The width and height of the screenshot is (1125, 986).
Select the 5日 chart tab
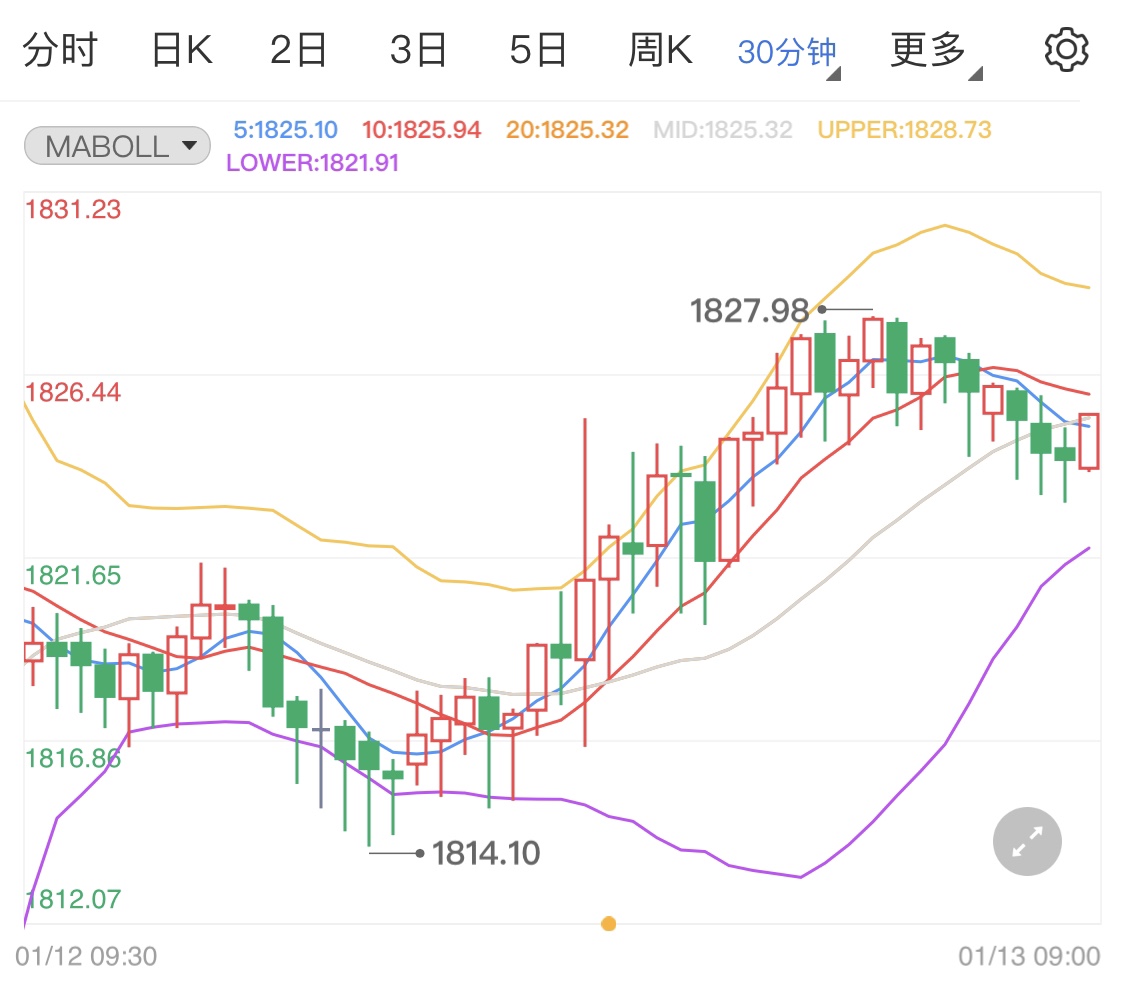[x=538, y=50]
